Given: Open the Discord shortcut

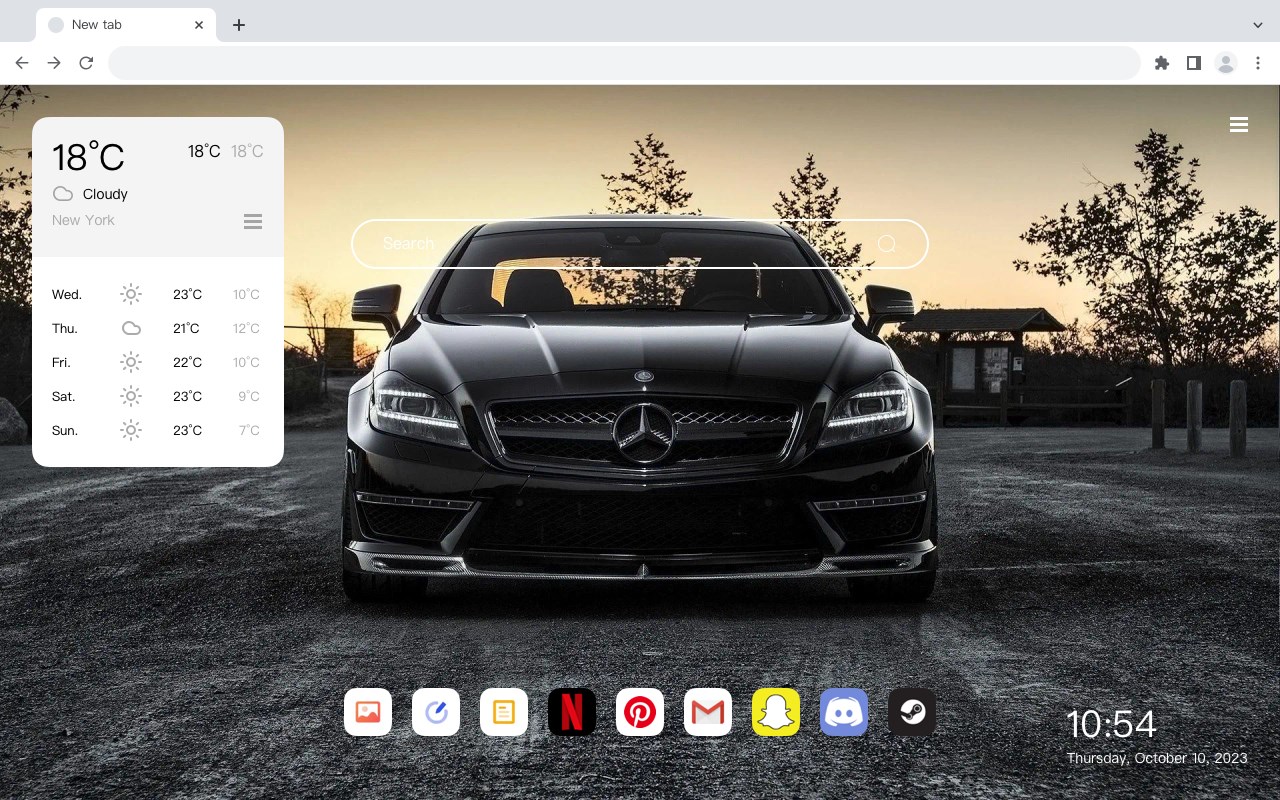Looking at the screenshot, I should coord(844,712).
